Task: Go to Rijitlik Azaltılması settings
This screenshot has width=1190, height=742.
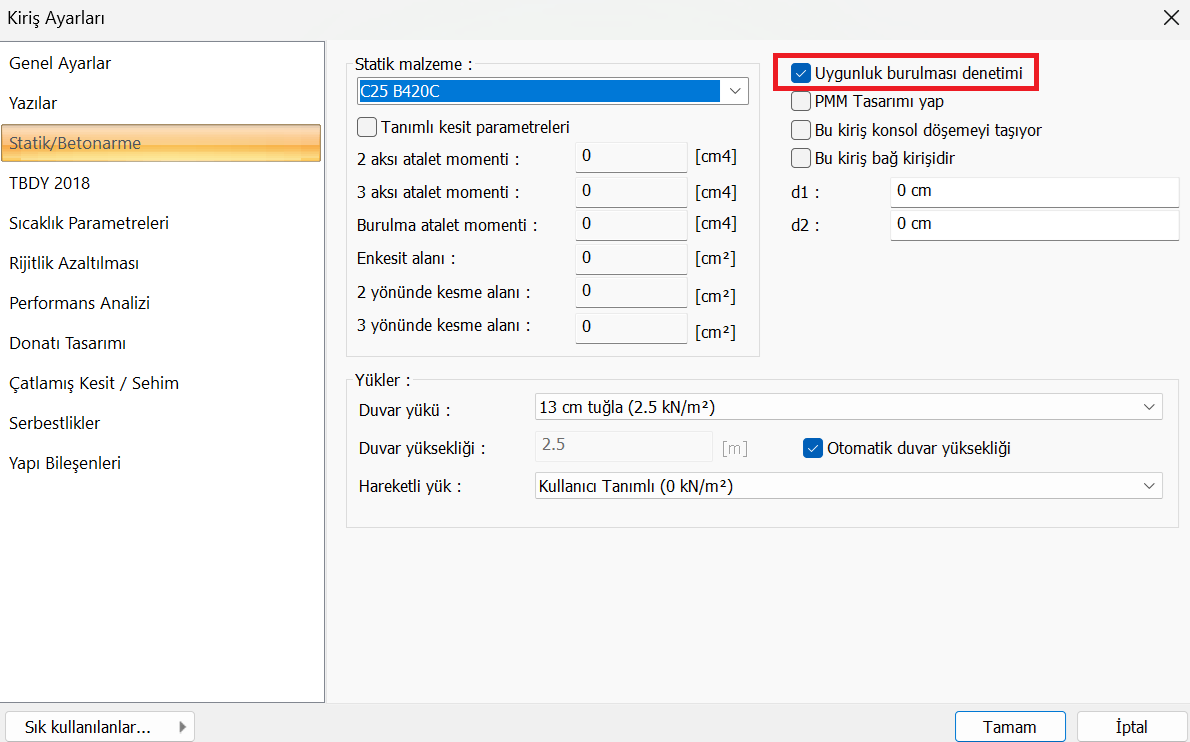Action: pos(74,263)
